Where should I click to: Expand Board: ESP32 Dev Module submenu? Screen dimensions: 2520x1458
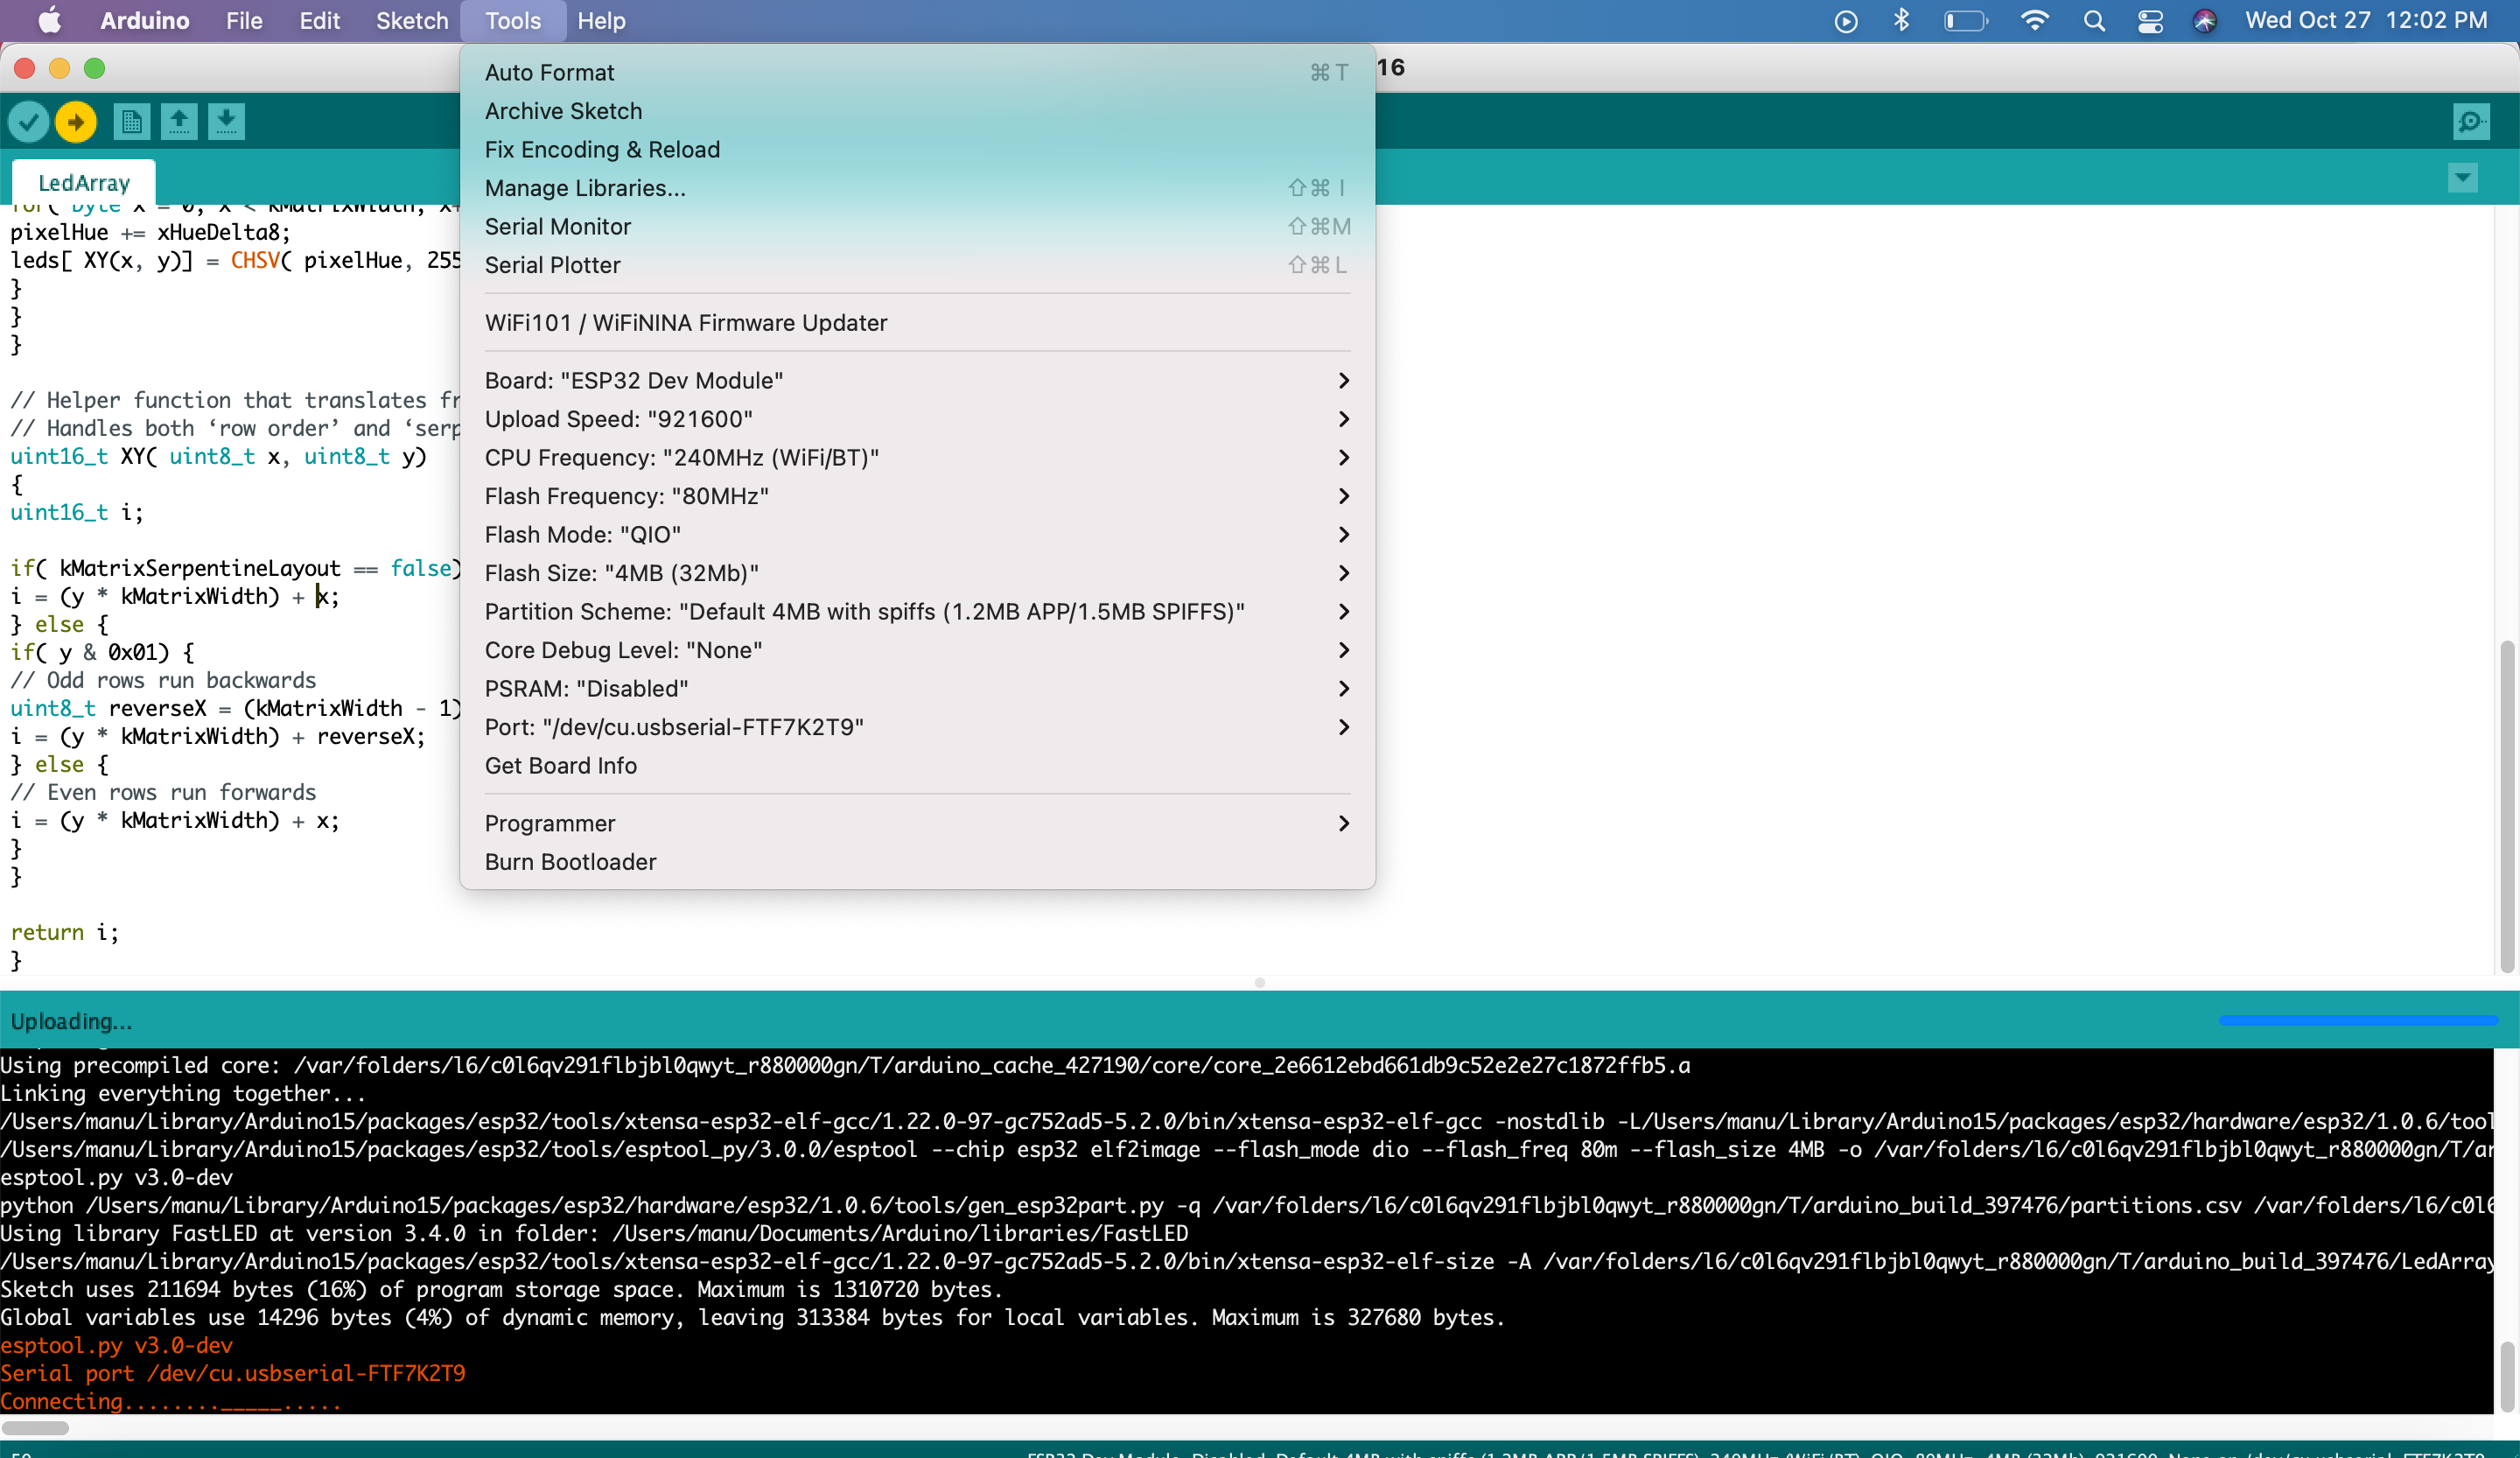click(917, 380)
